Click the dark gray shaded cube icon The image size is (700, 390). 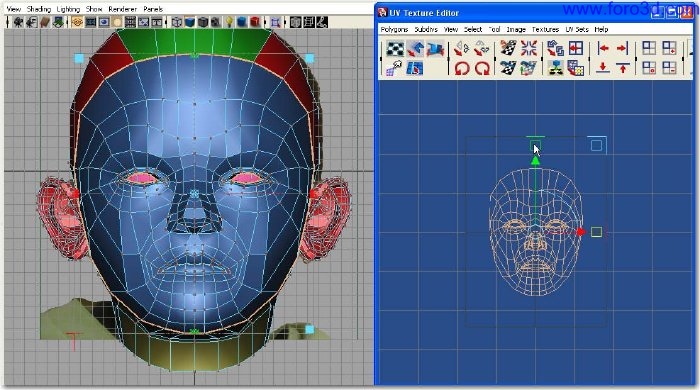(x=203, y=22)
